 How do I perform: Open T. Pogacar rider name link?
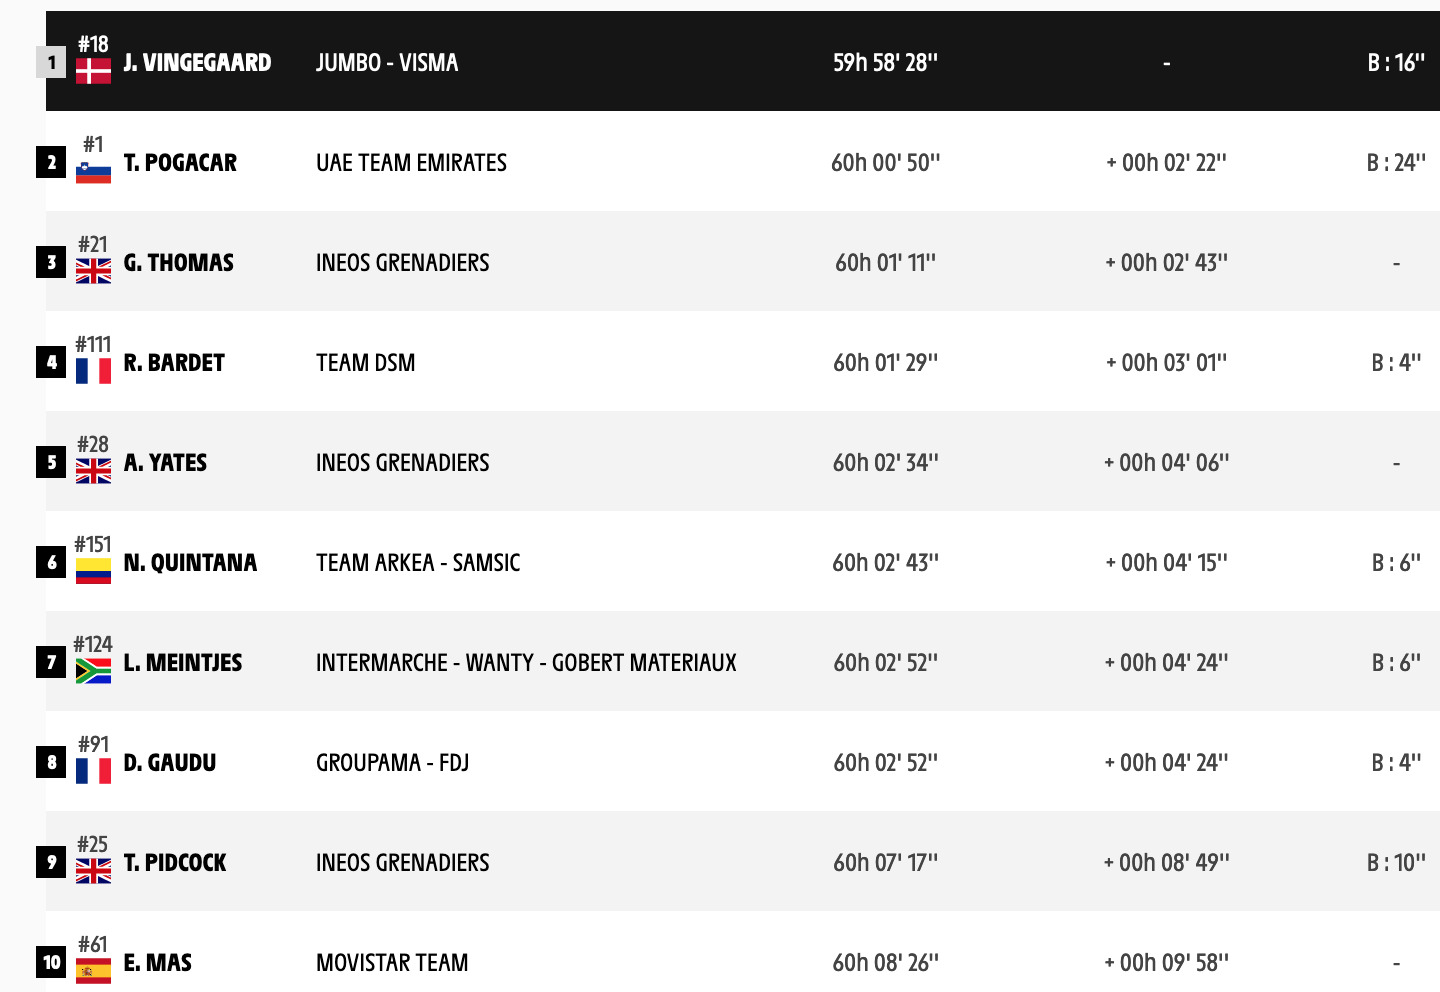tap(180, 163)
